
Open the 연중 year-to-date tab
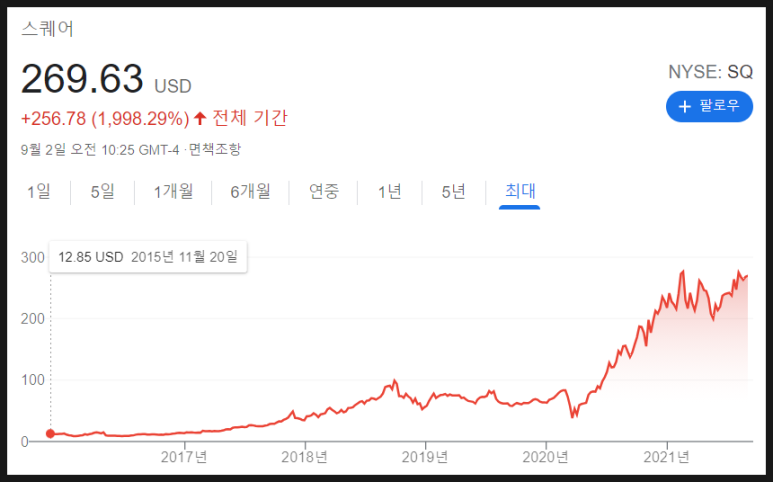point(324,191)
